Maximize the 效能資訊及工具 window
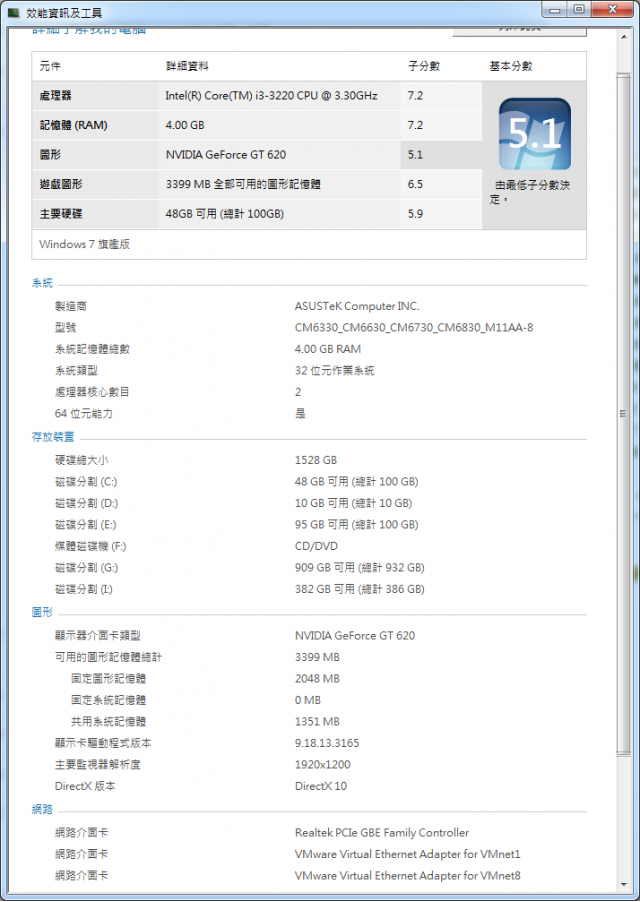 [579, 10]
